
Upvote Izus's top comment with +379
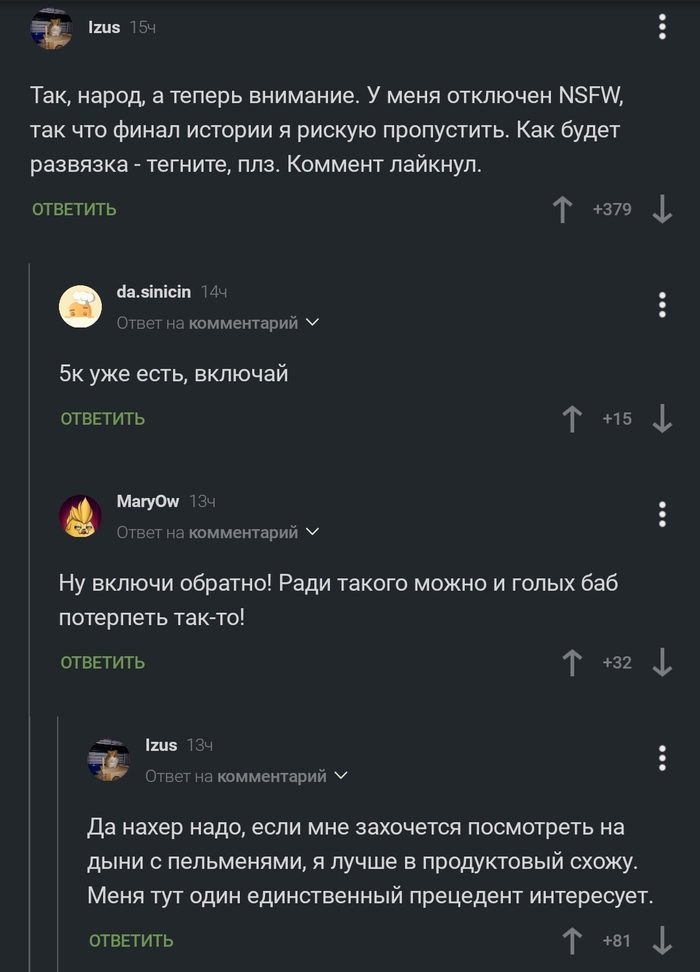[x=563, y=210]
